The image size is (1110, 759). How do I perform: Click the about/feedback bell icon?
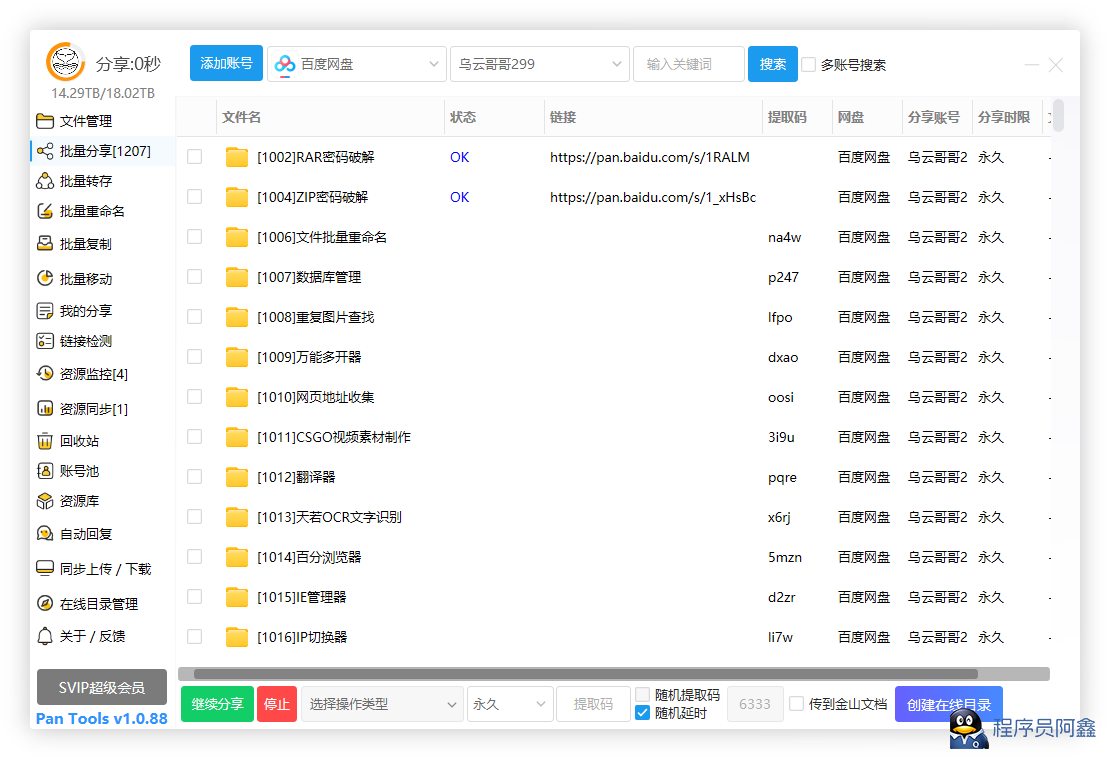[45, 636]
